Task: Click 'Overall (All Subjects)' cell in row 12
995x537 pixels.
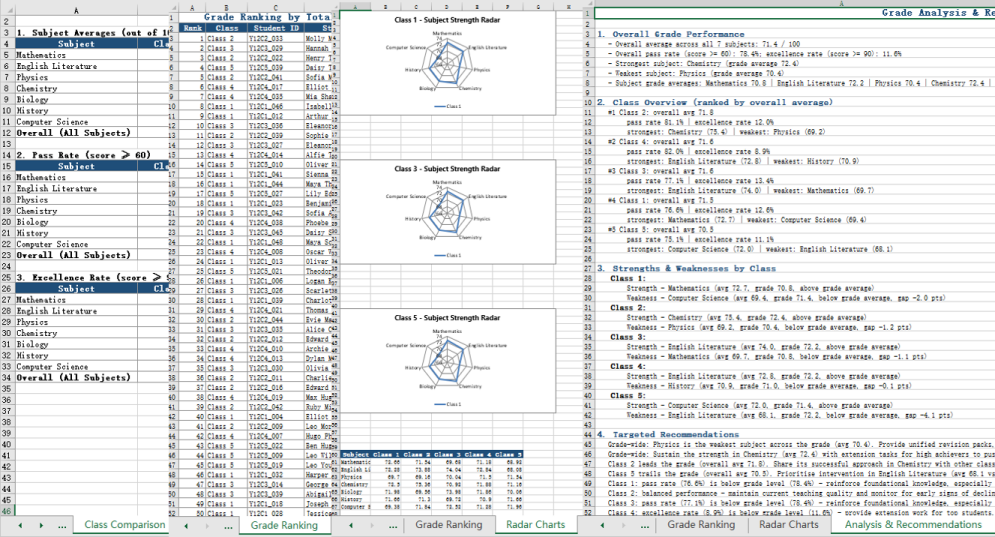Action: (76, 133)
